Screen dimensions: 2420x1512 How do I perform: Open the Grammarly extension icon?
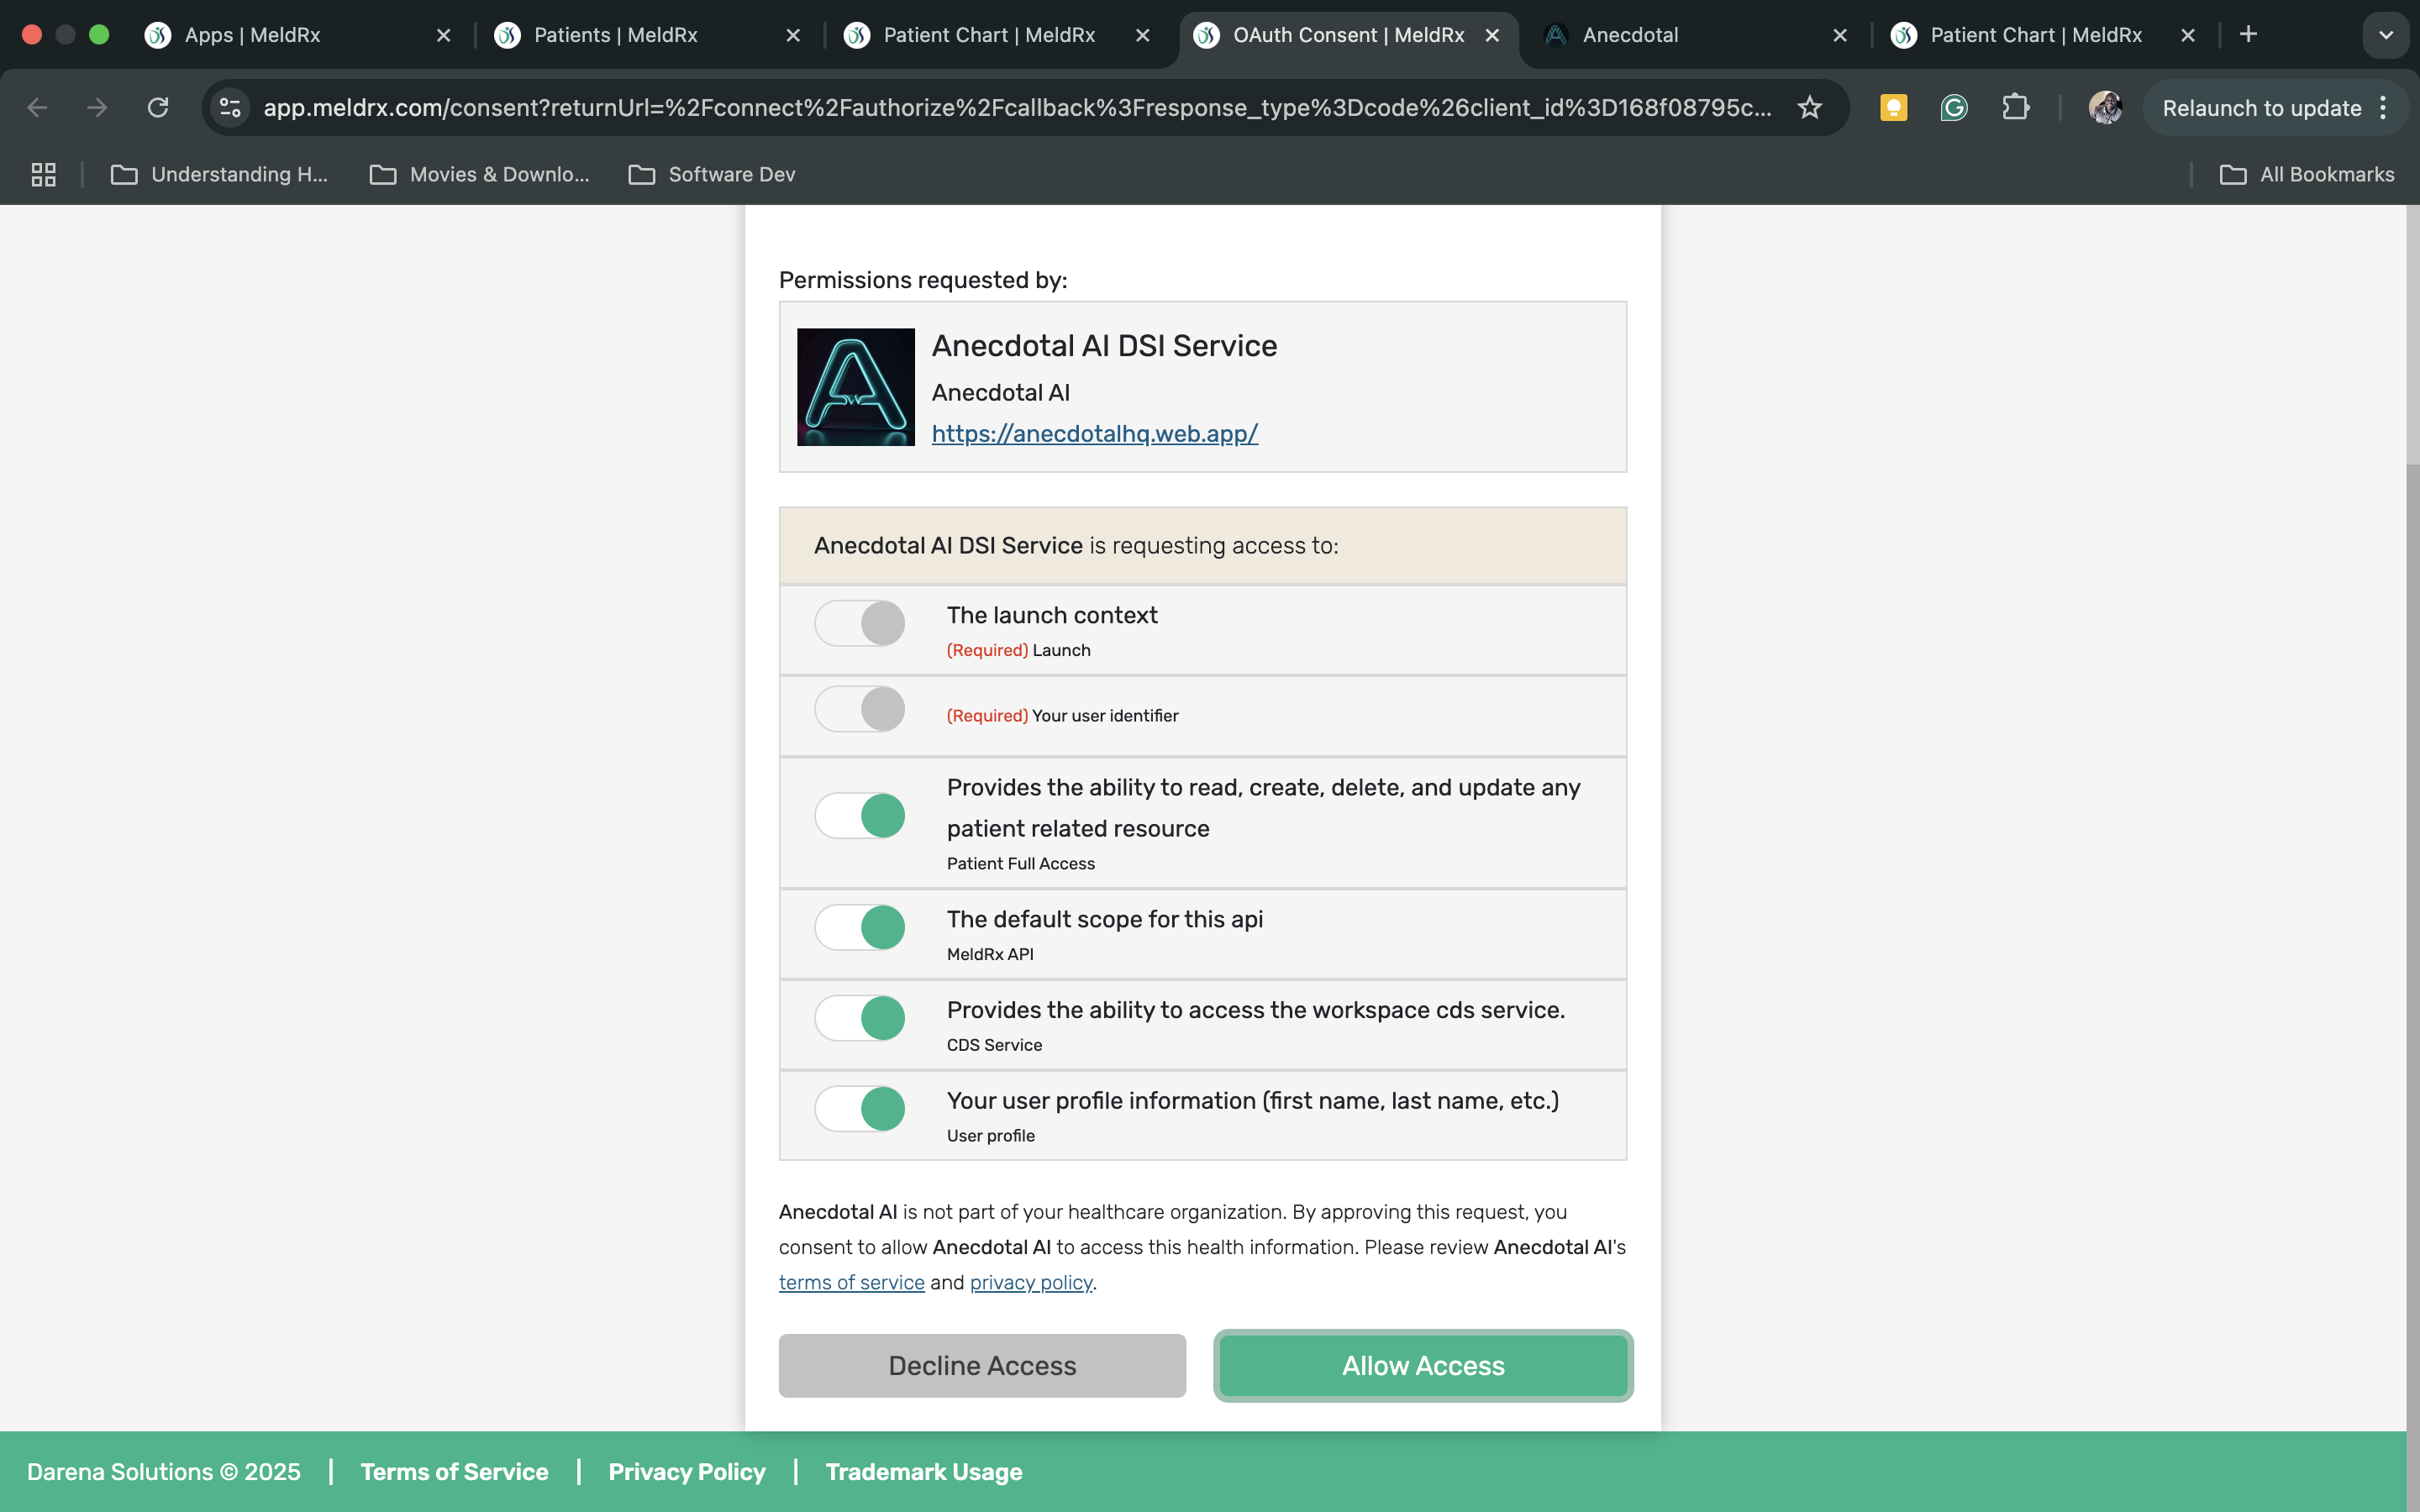click(x=1953, y=107)
